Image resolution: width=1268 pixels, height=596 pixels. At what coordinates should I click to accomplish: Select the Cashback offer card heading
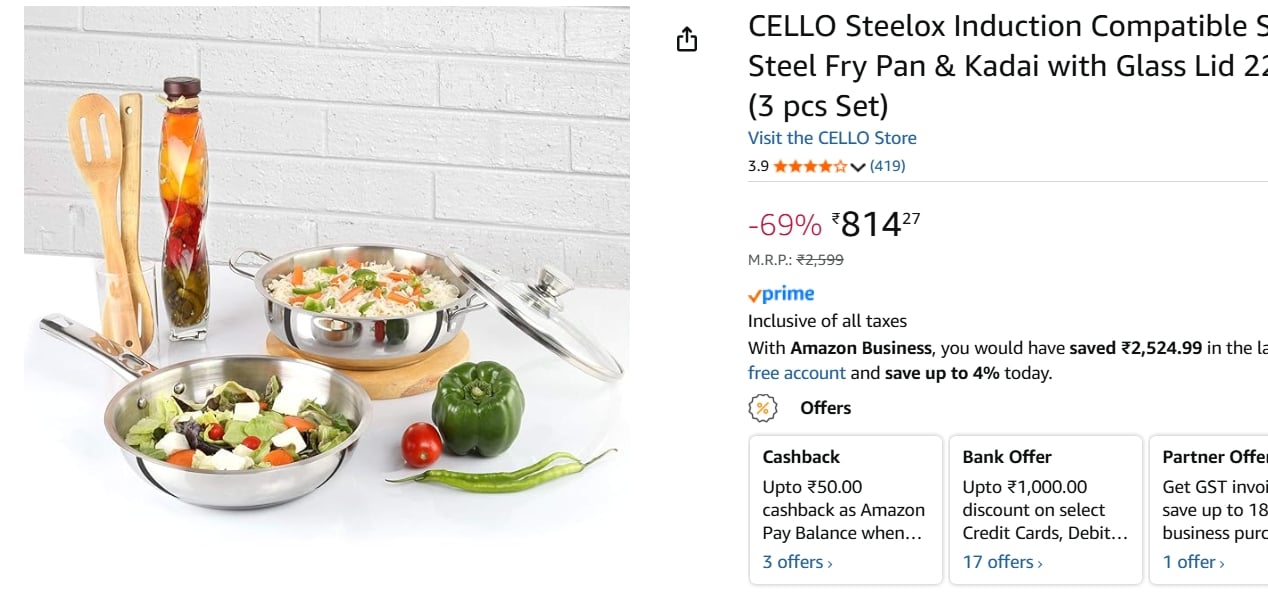pos(801,457)
